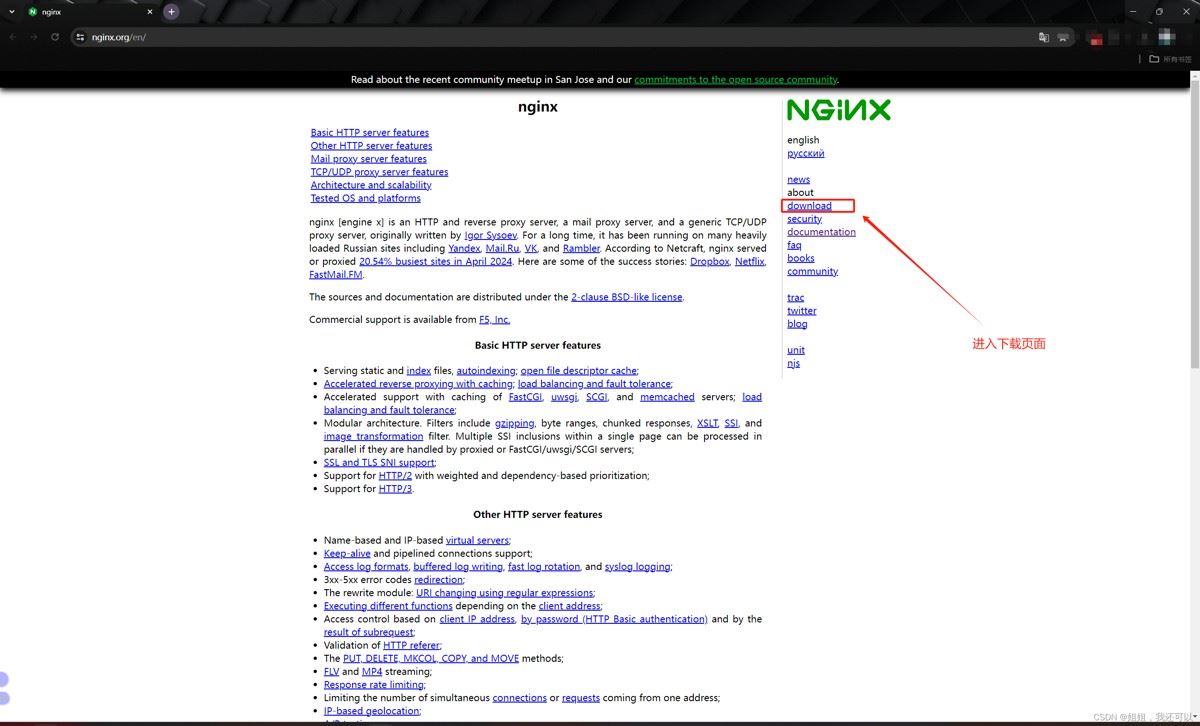Open the F5, Inc. link
Image resolution: width=1200 pixels, height=726 pixels.
[494, 320]
